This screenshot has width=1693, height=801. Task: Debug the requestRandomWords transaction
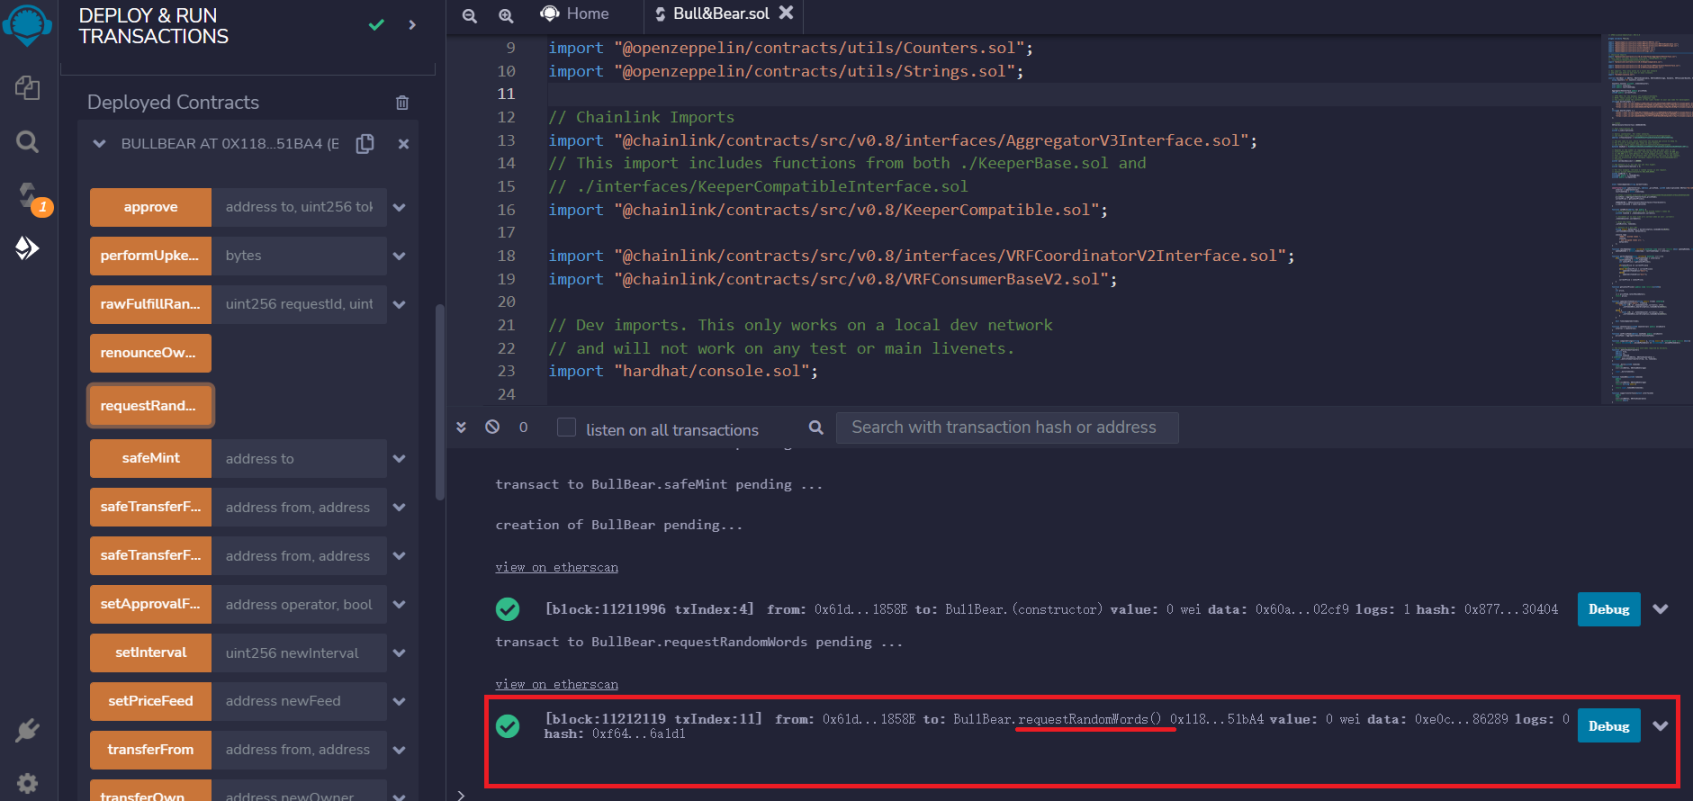1608,726
